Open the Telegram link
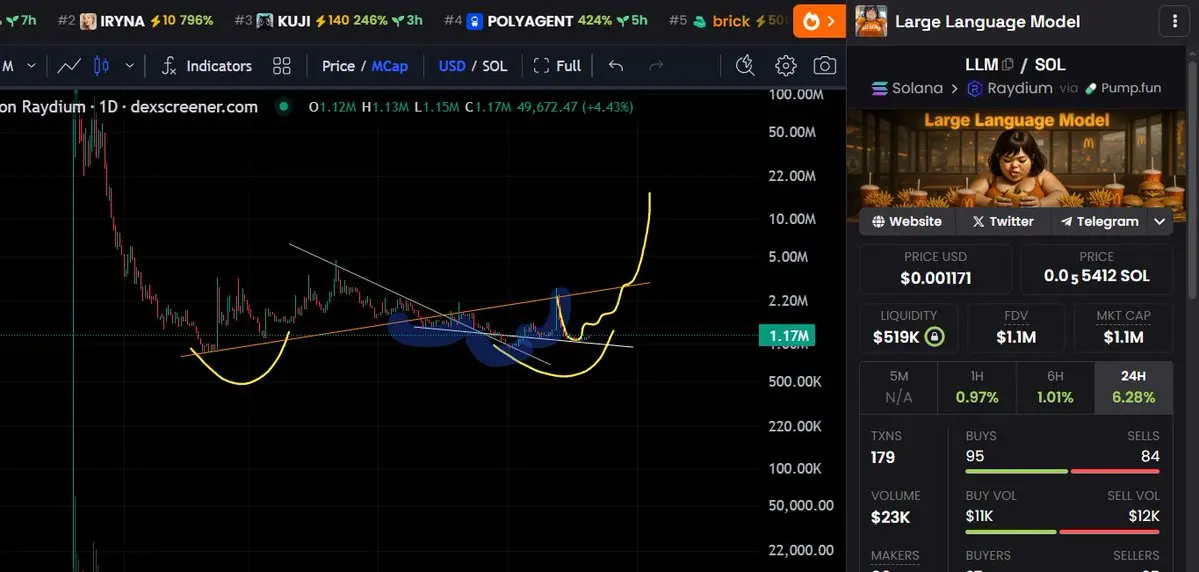 (1100, 222)
